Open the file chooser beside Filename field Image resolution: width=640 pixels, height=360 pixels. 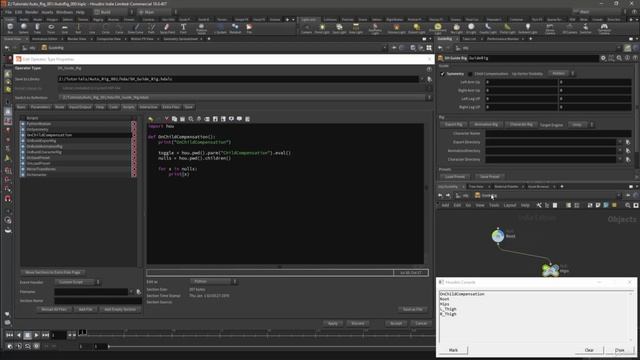click(138, 291)
